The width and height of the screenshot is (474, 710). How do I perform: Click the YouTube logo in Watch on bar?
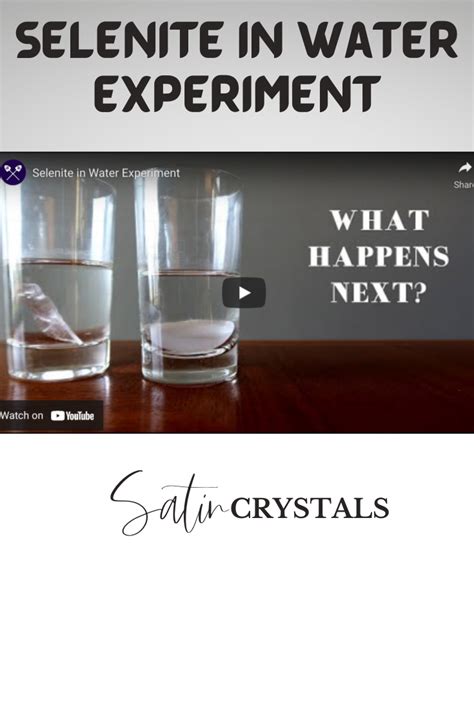coord(72,416)
